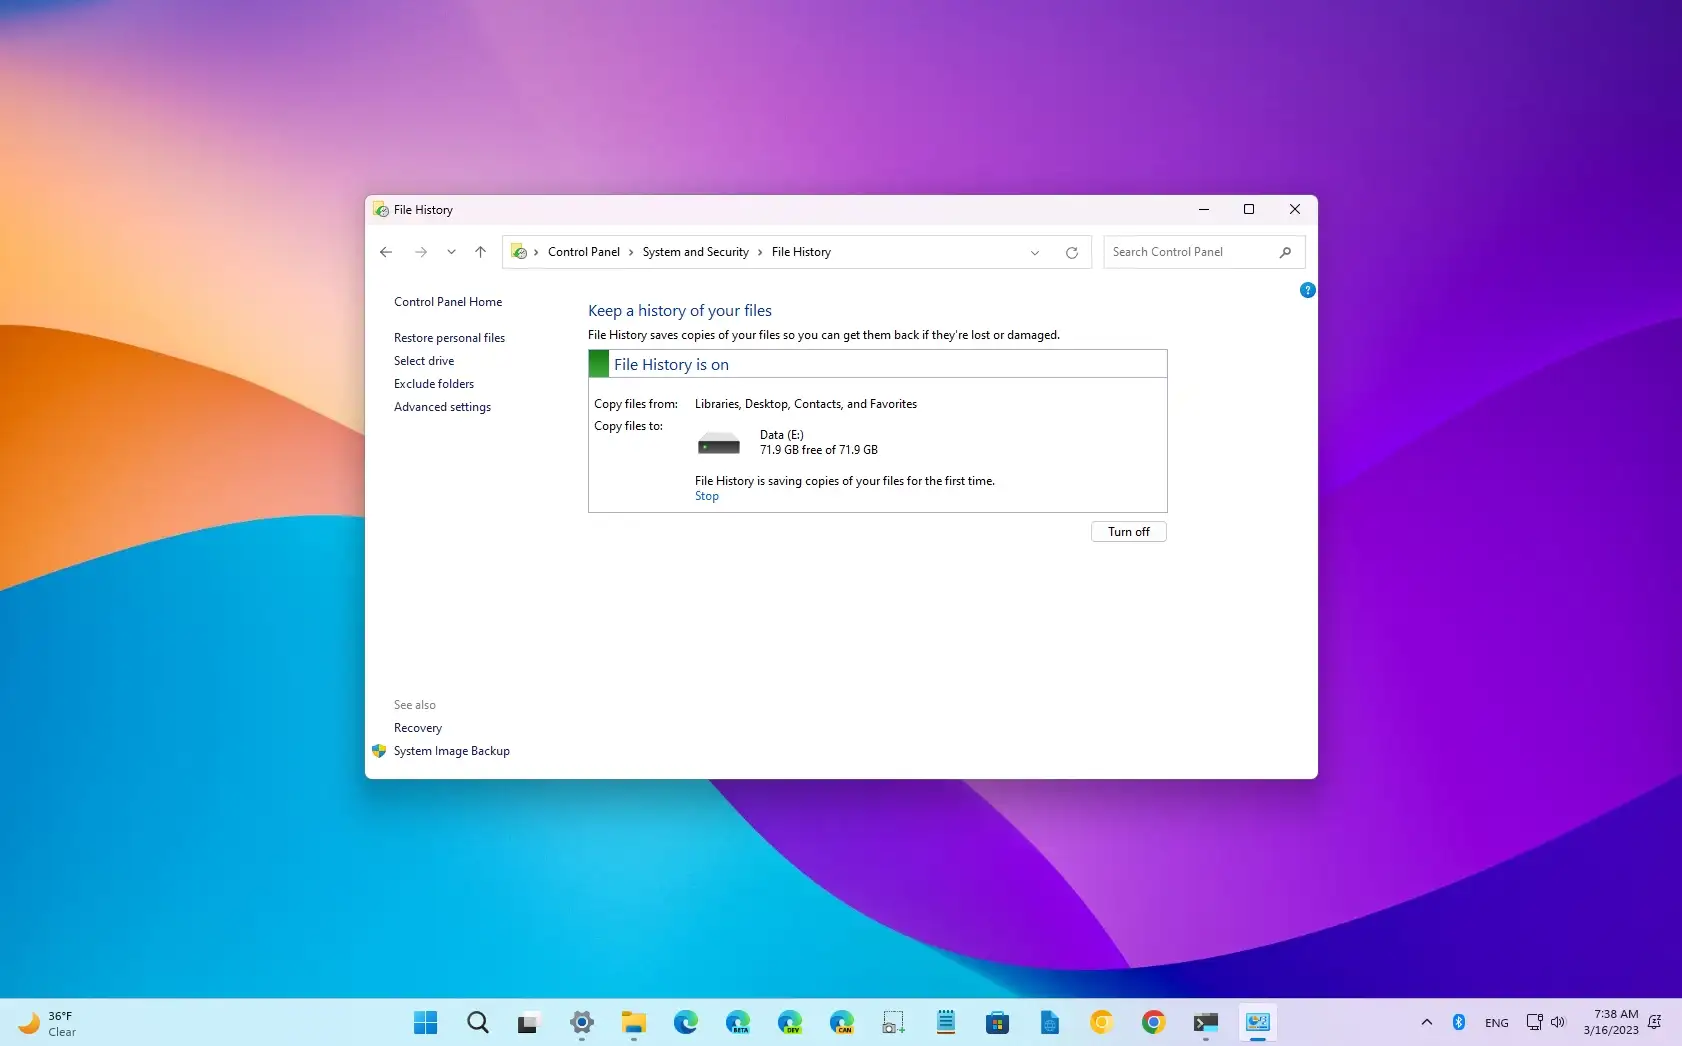Select the Exclude folders option
The height and width of the screenshot is (1046, 1682).
tap(433, 383)
